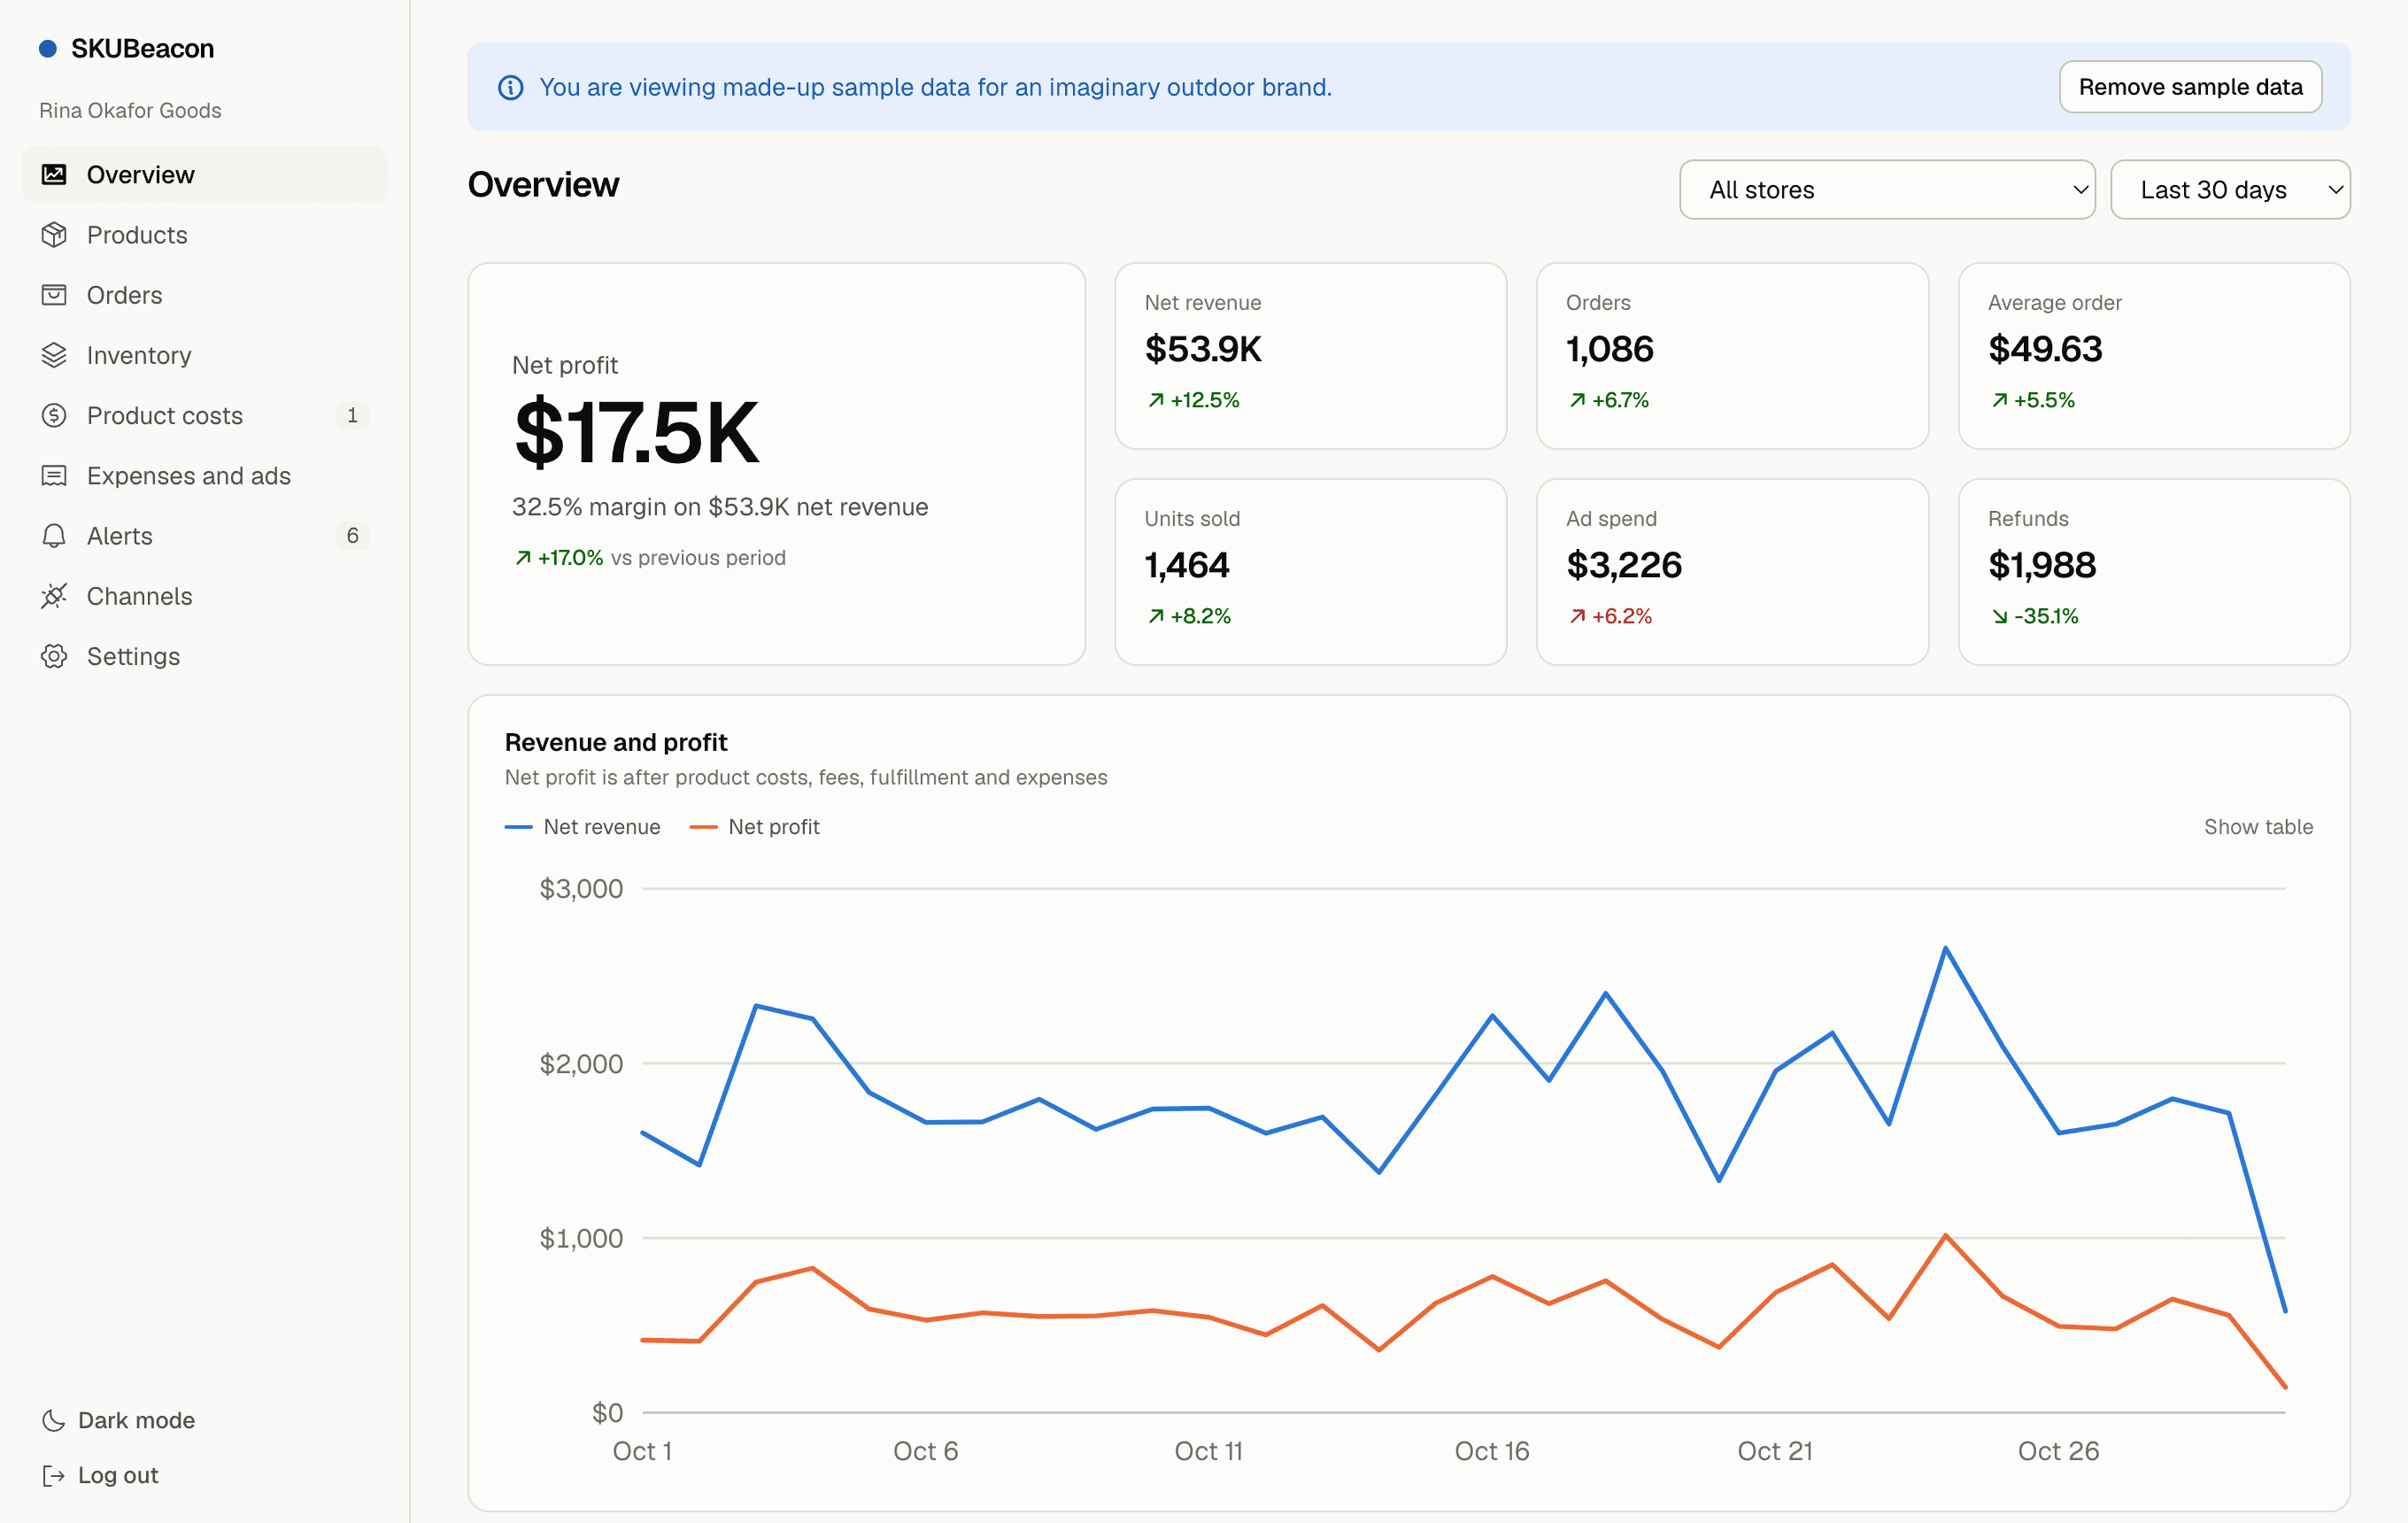
Task: Click the Oct 26 axis label
Action: pos(2057,1451)
